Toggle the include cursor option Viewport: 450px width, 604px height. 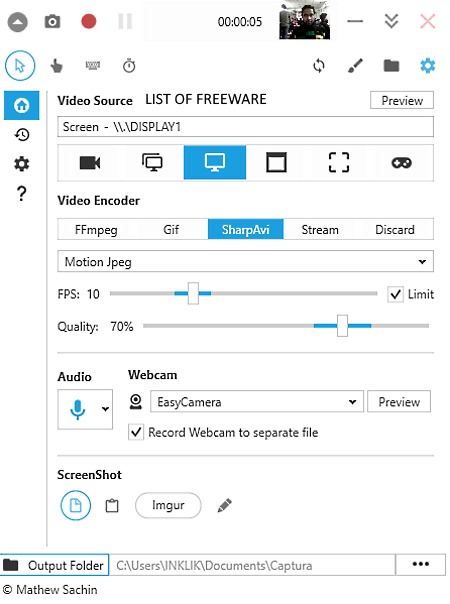pos(20,65)
